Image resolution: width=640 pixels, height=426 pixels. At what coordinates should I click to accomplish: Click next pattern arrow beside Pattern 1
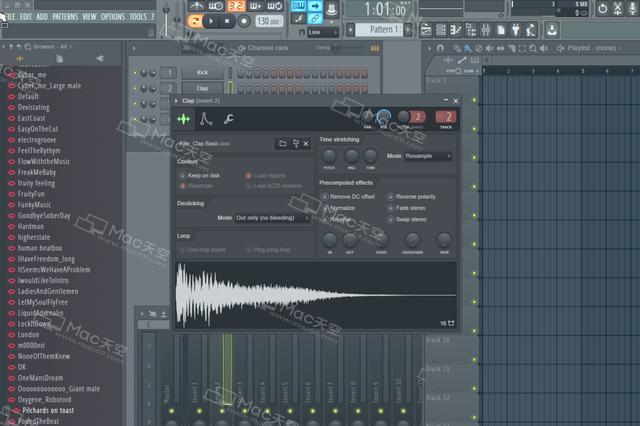coord(407,29)
